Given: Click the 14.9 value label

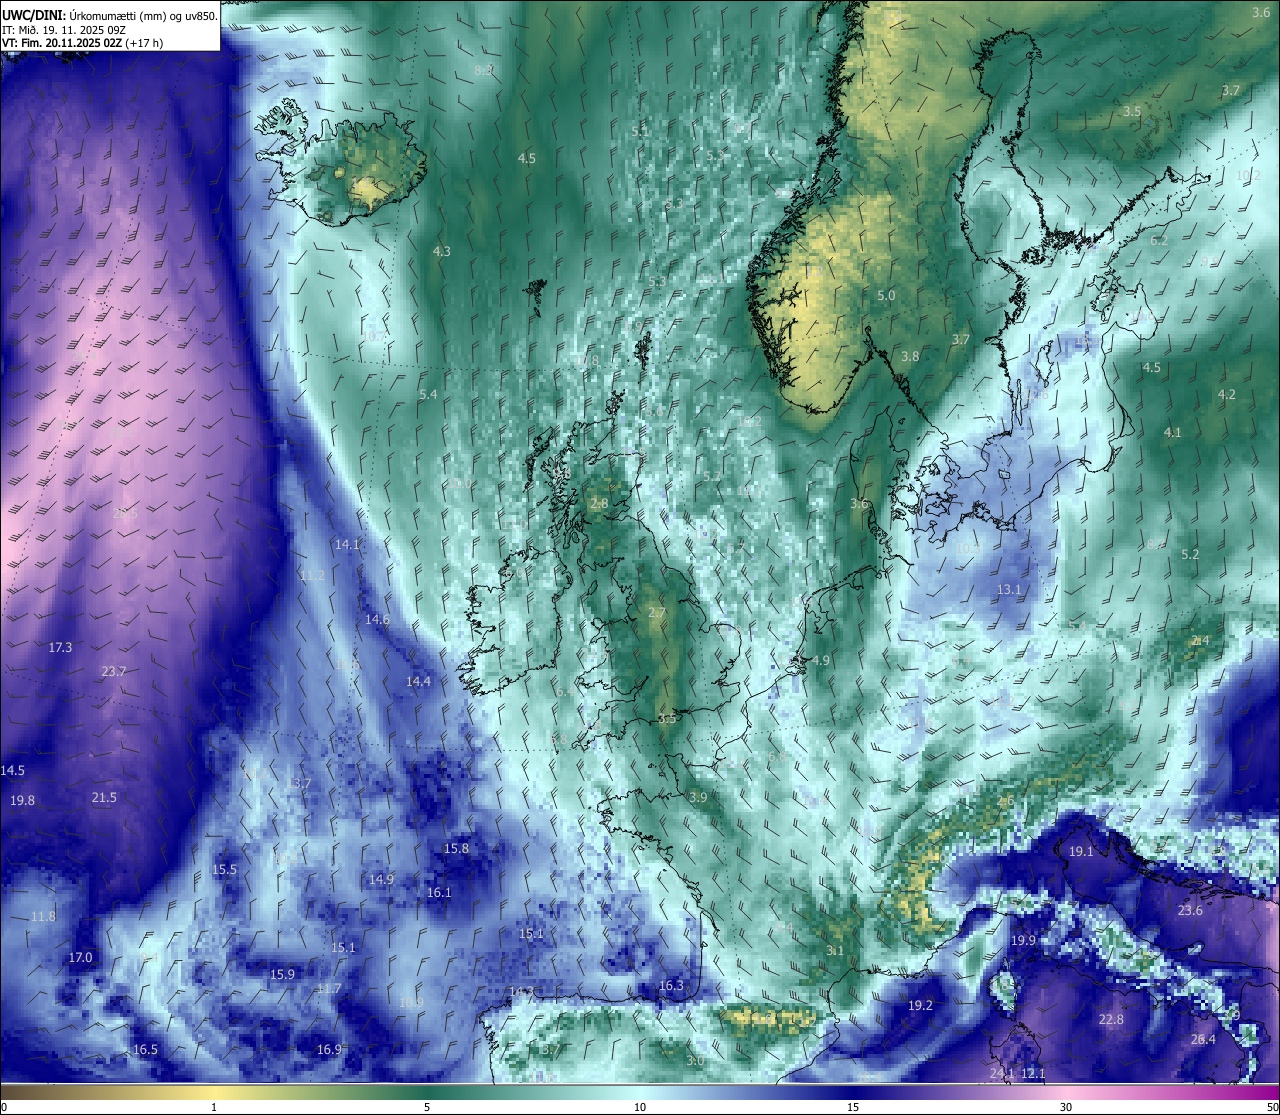Looking at the screenshot, I should click(x=381, y=879).
